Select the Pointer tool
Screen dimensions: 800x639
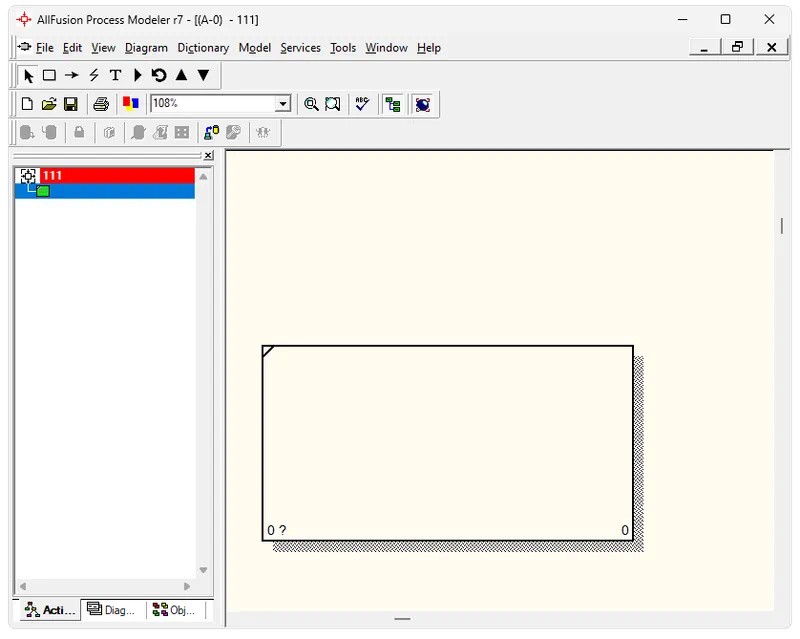pos(28,76)
